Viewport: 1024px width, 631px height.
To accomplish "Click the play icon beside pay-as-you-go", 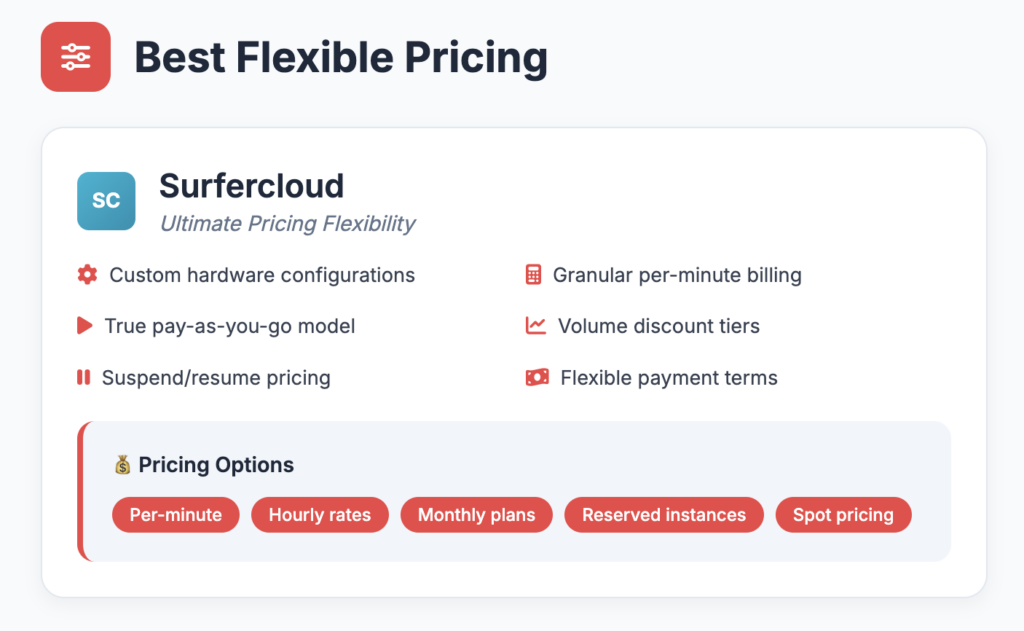I will click(x=85, y=325).
